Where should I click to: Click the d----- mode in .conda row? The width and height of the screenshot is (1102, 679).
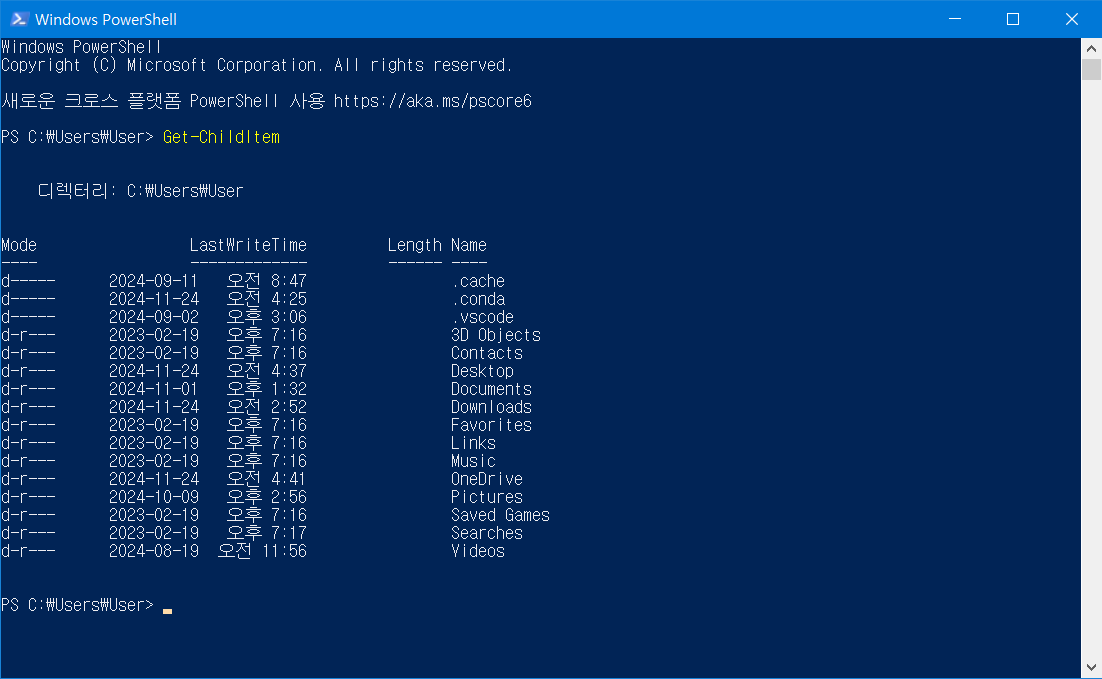[x=28, y=299]
